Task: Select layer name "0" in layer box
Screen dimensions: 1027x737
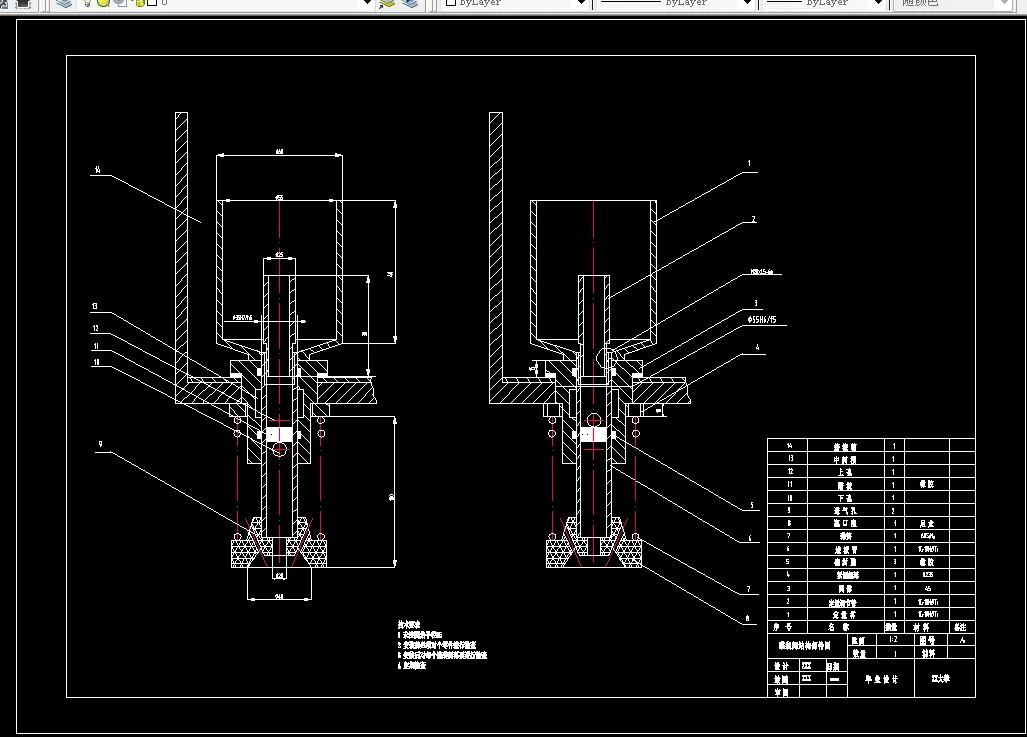Action: [x=164, y=3]
